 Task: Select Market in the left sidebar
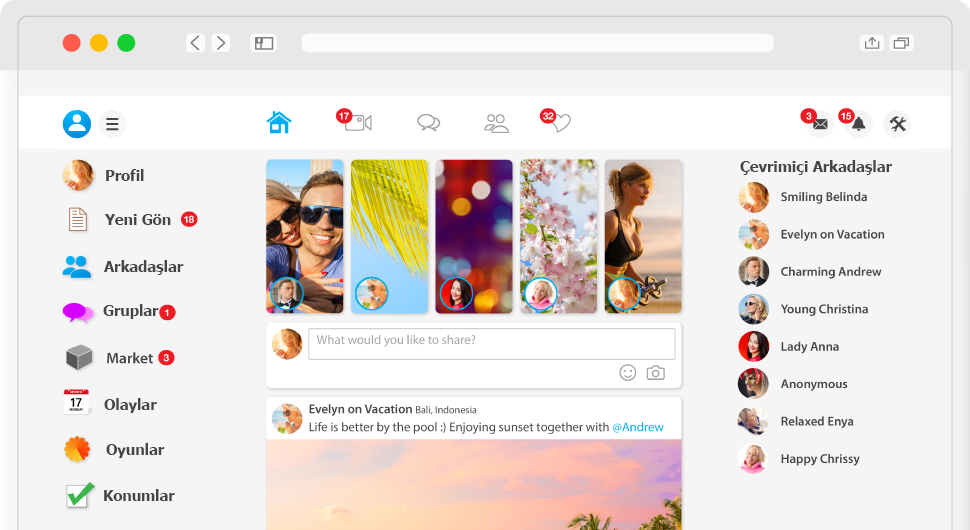(x=129, y=358)
